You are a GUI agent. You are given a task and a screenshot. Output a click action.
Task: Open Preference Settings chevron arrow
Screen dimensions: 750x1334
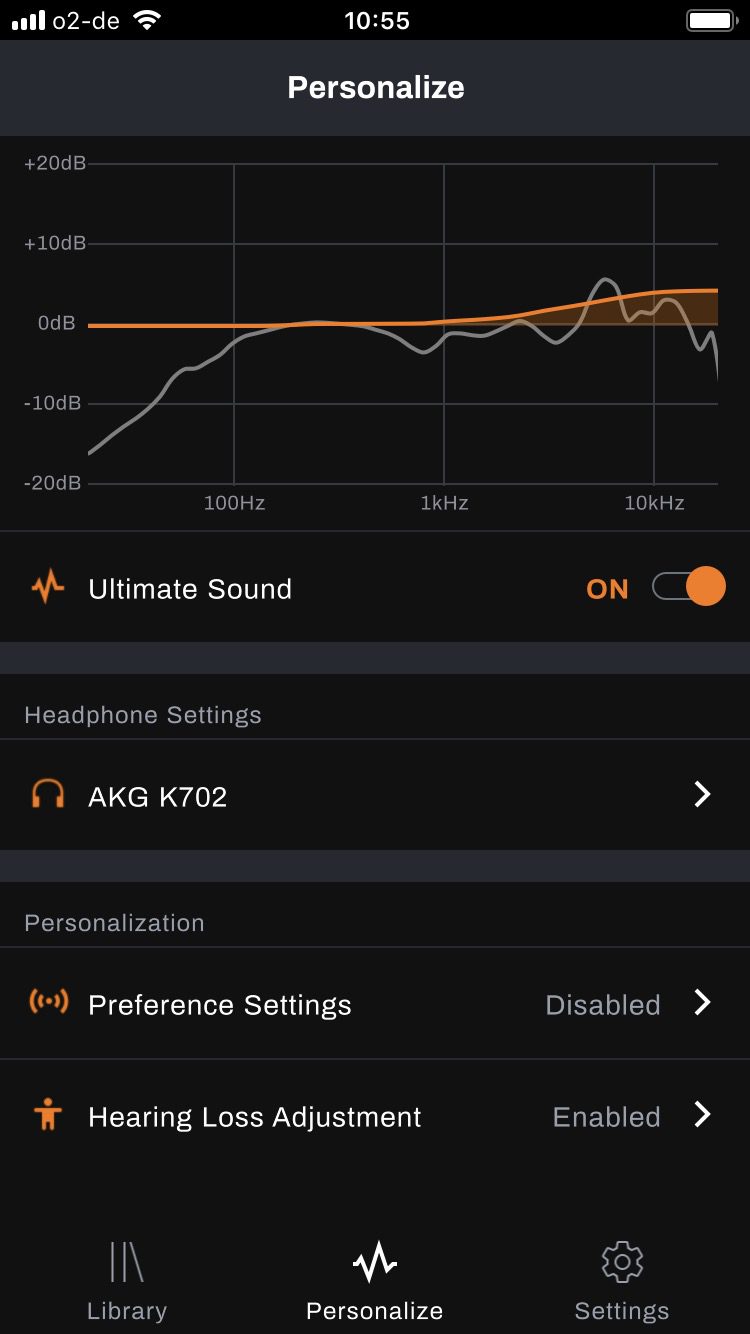point(702,1003)
